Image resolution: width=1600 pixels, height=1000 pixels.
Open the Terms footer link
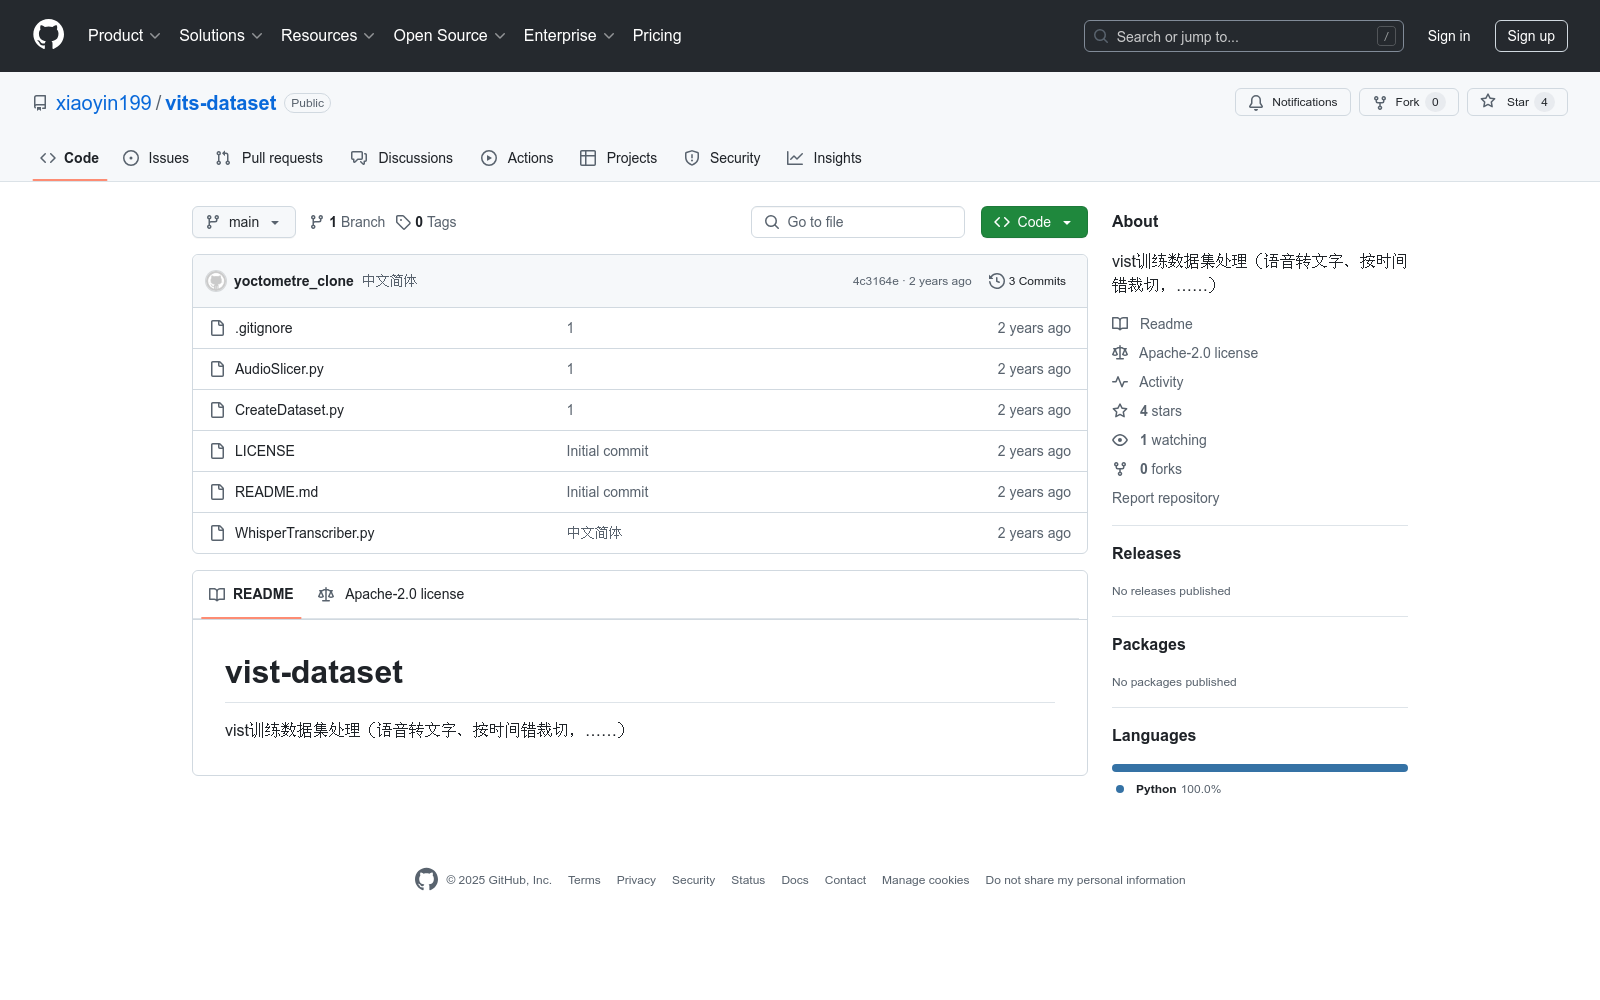point(584,880)
